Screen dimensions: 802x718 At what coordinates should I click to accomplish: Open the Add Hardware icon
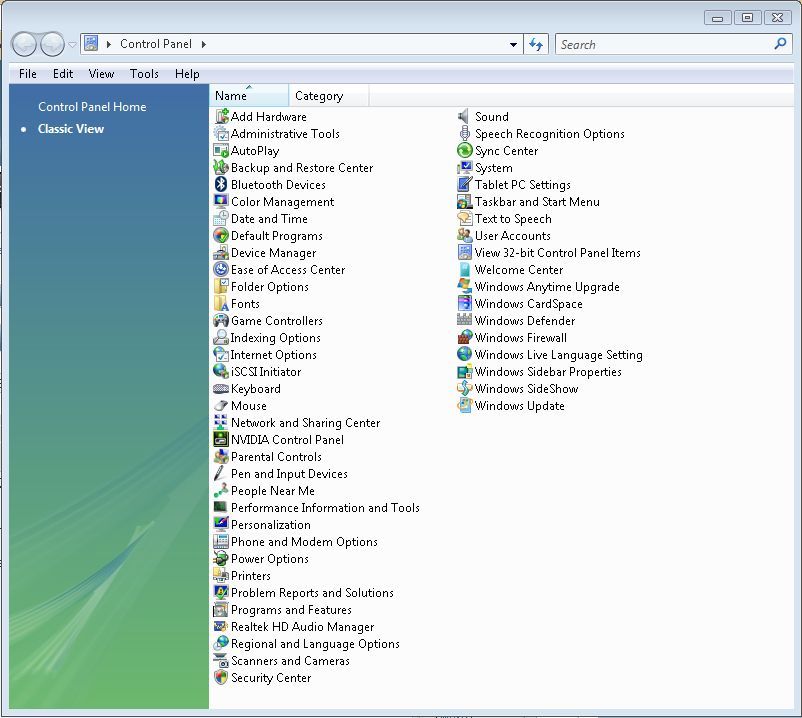point(221,117)
